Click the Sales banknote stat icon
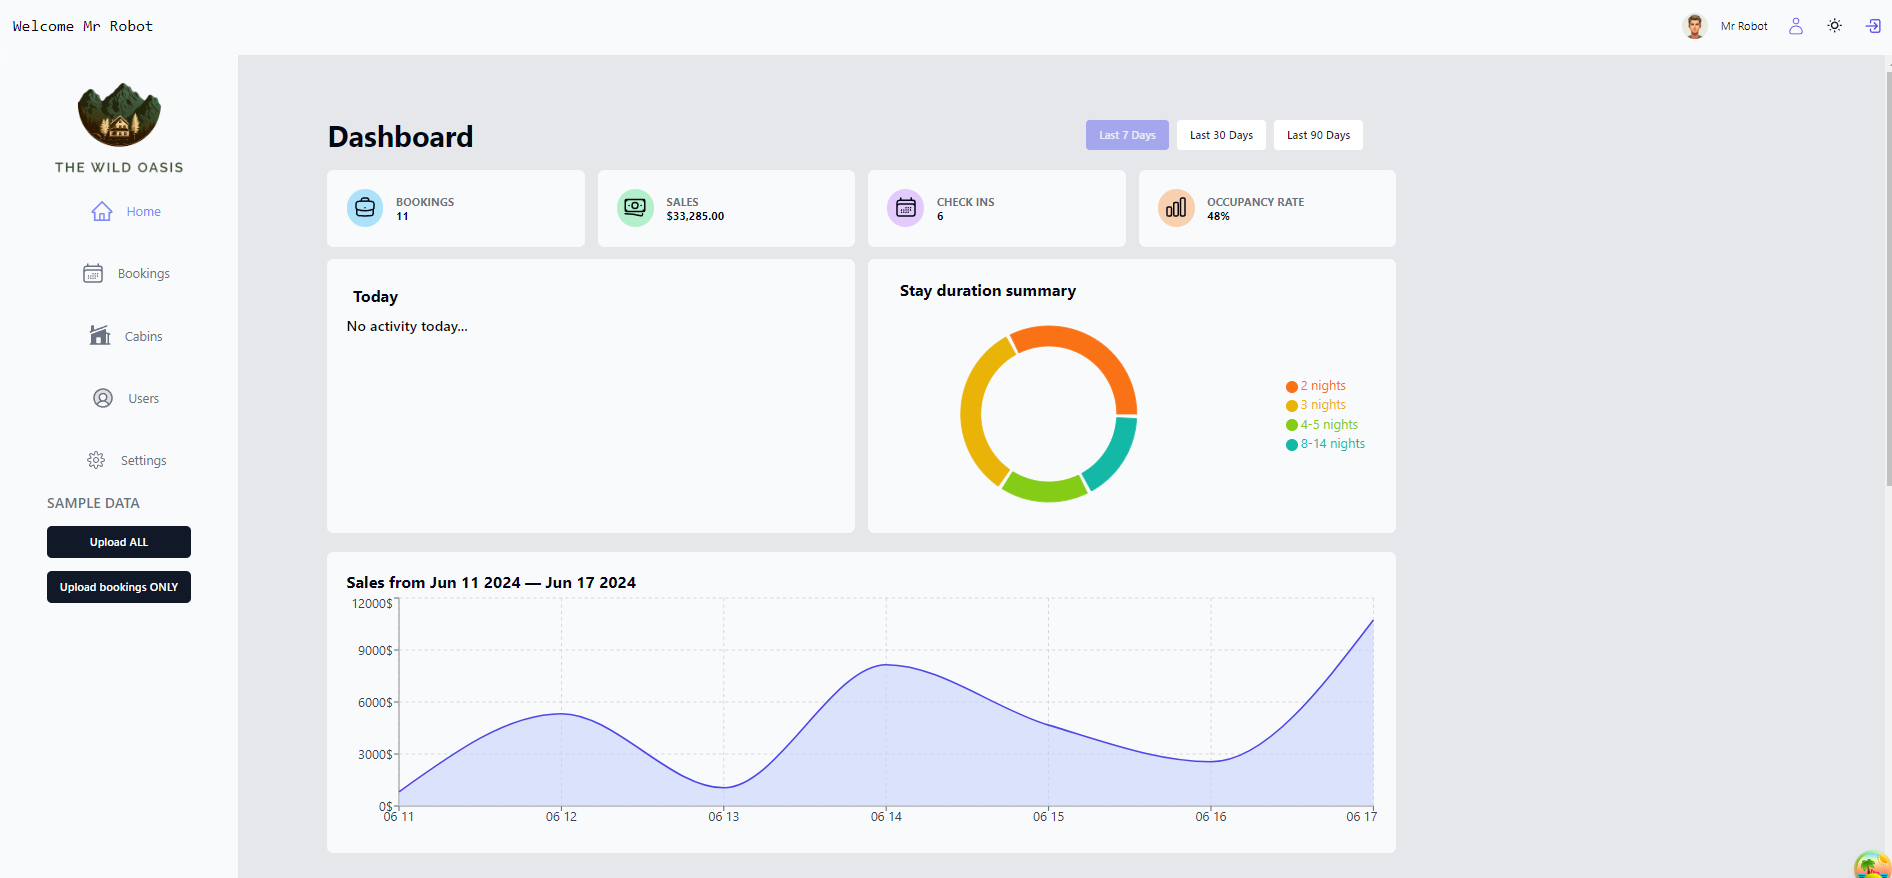This screenshot has width=1892, height=878. (x=635, y=208)
